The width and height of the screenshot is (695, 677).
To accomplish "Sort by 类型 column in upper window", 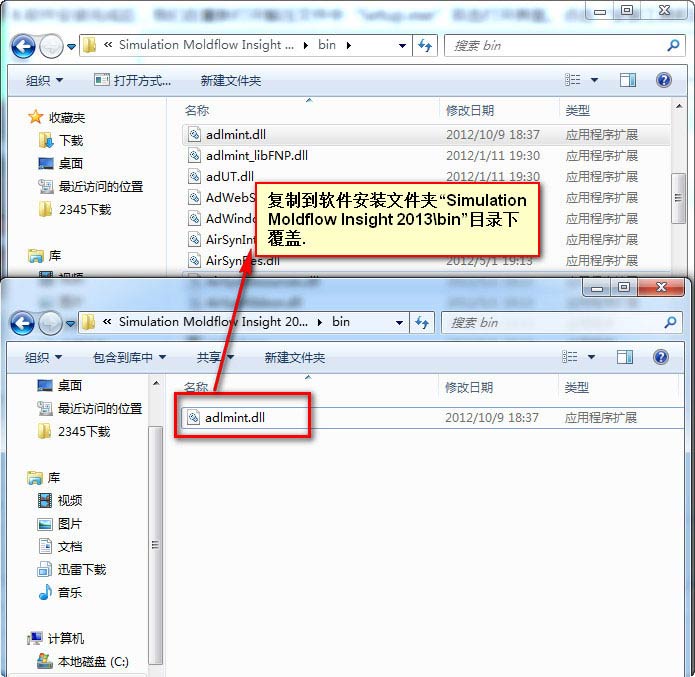I will [x=578, y=110].
